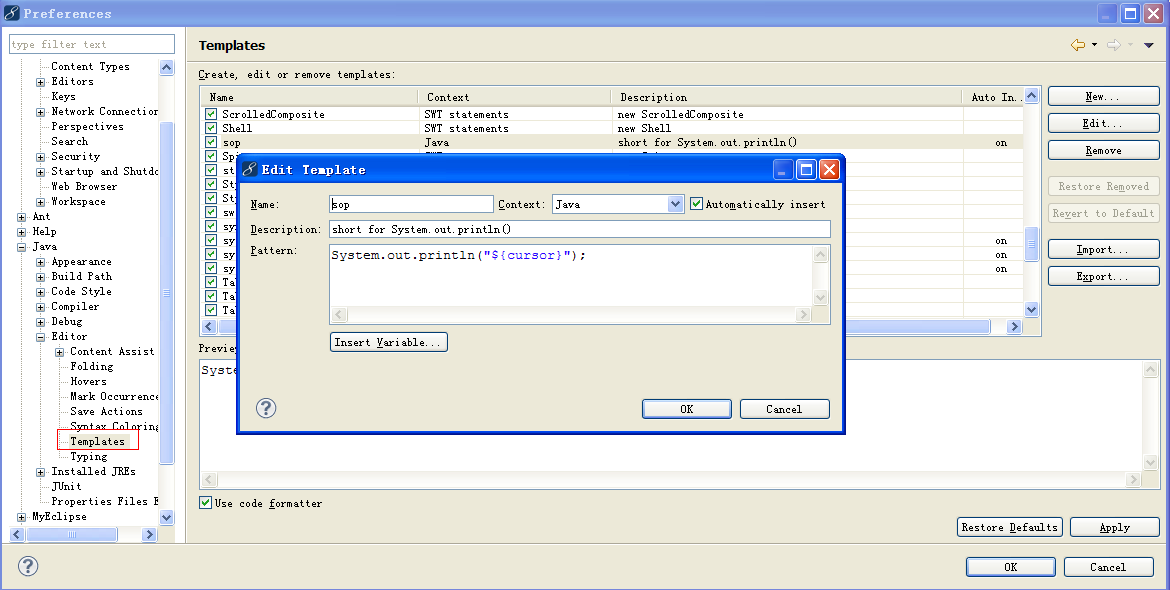The image size is (1170, 590).
Task: Click Insert Variable button
Action: [389, 342]
